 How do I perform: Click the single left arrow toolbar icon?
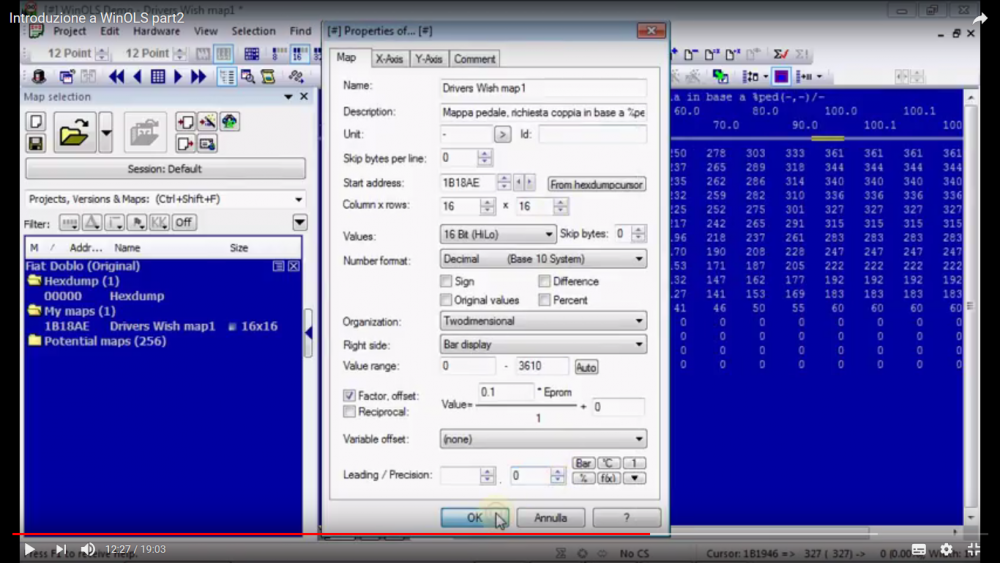tap(137, 77)
